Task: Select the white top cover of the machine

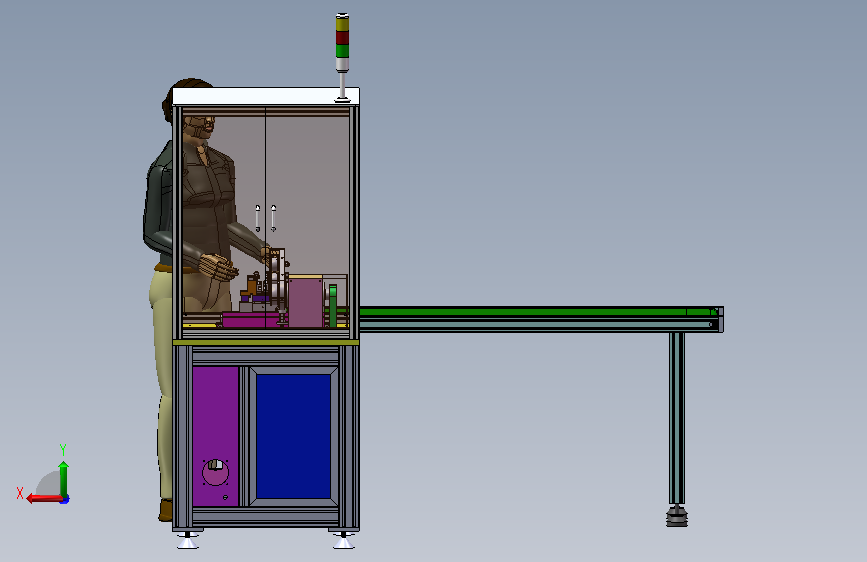Action: pyautogui.click(x=266, y=96)
